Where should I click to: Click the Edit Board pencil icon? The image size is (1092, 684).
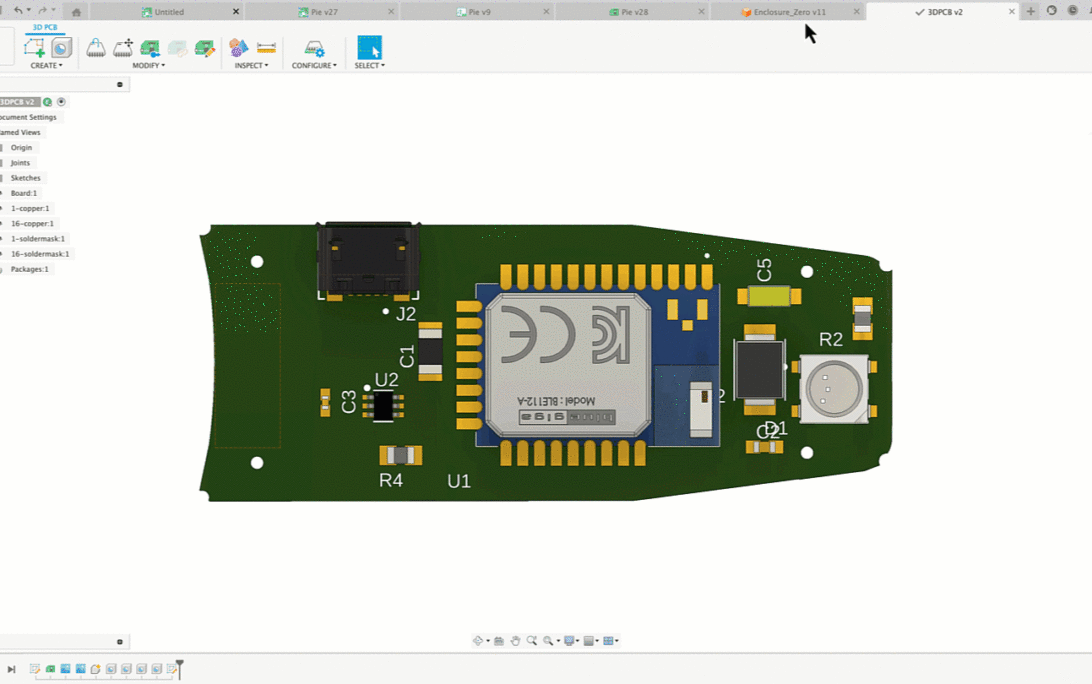204,48
